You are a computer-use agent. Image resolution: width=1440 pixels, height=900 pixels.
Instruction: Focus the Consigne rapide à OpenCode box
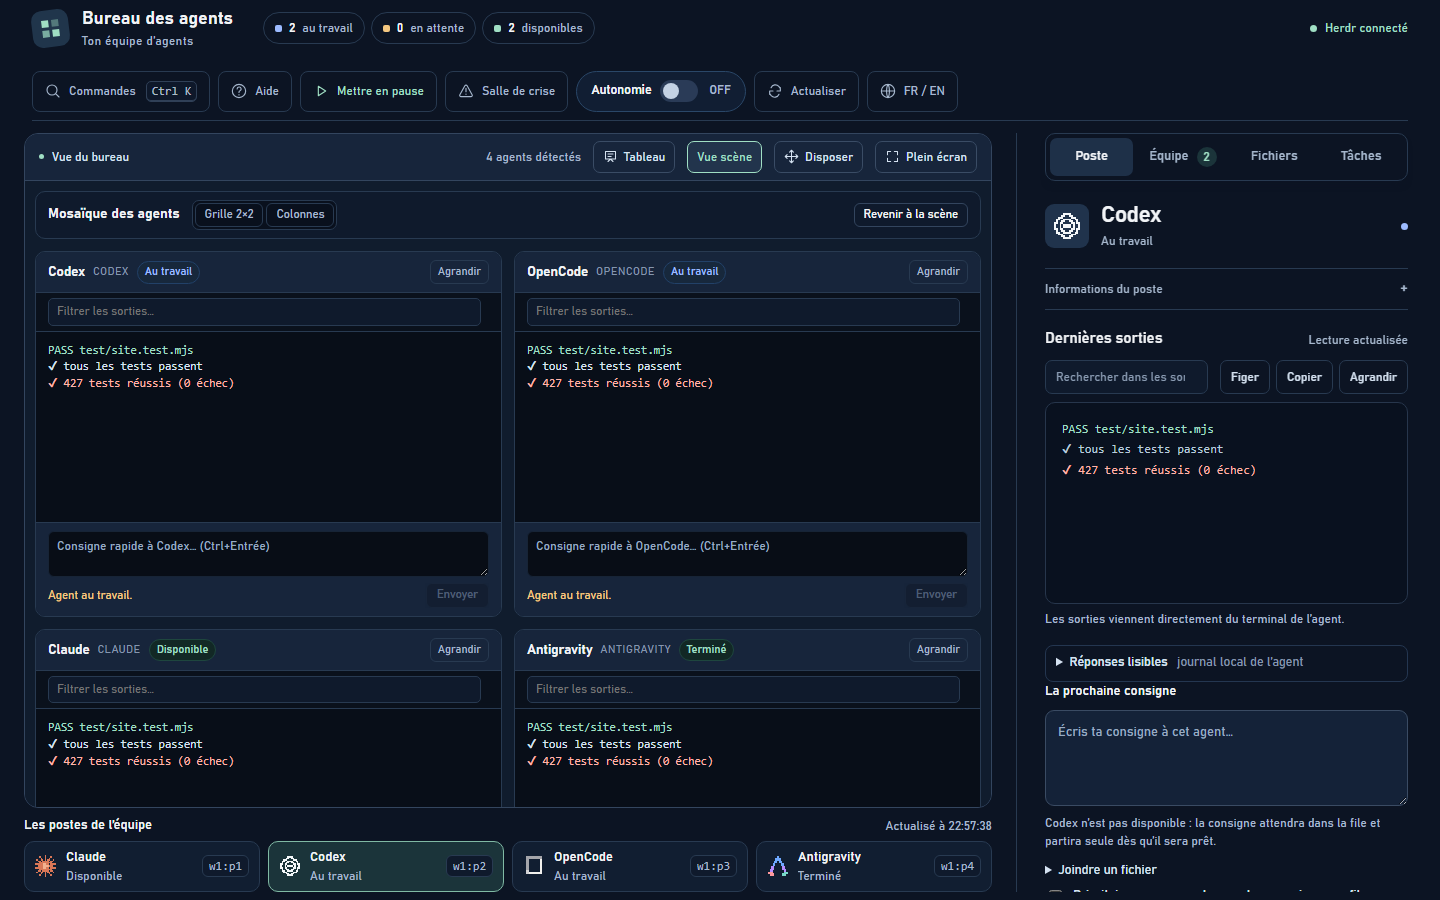[x=747, y=553]
